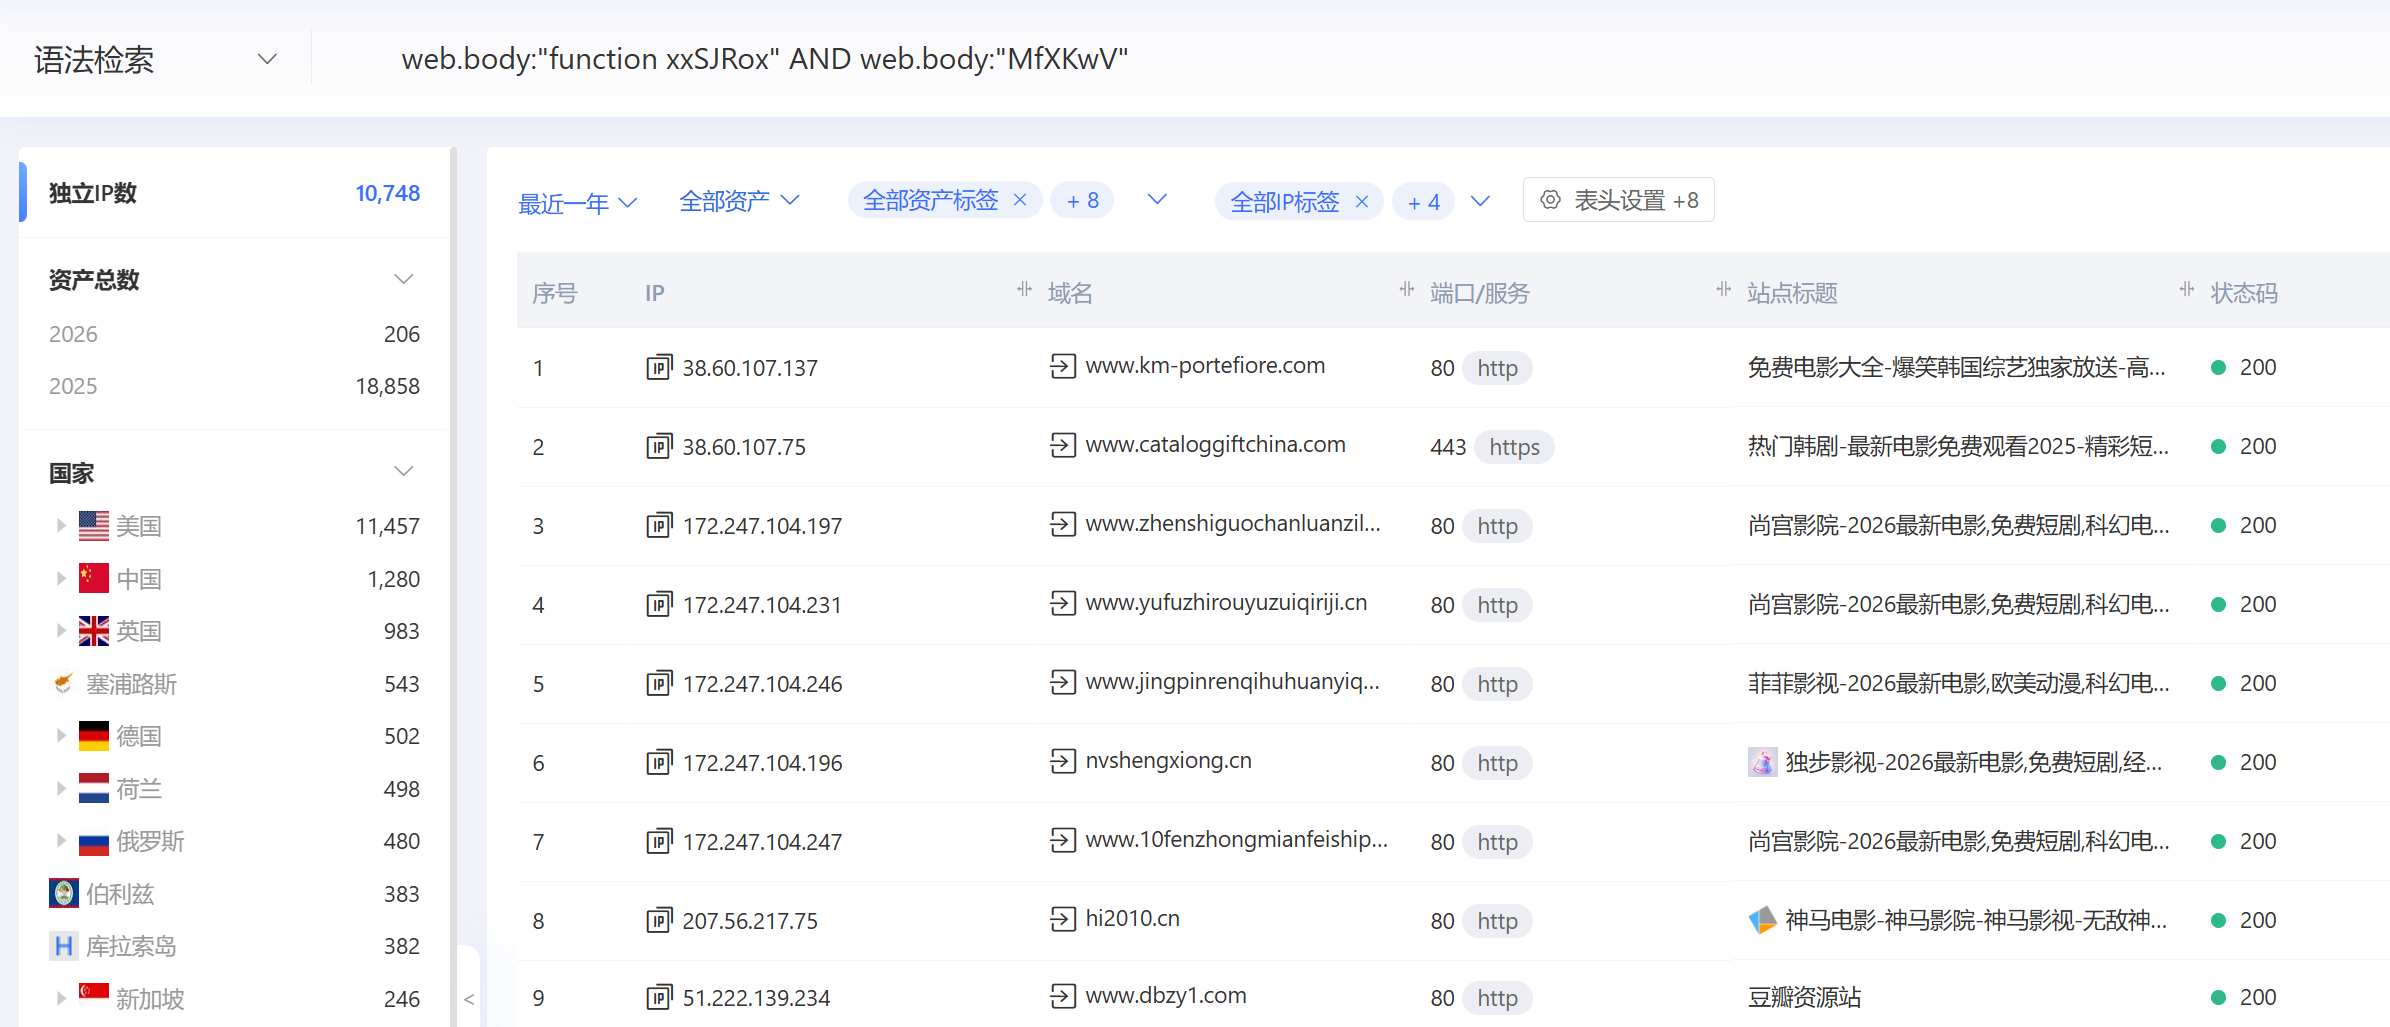The image size is (2390, 1027).
Task: Open the www.cataloggiftchina.com domain link
Action: click(x=1215, y=445)
